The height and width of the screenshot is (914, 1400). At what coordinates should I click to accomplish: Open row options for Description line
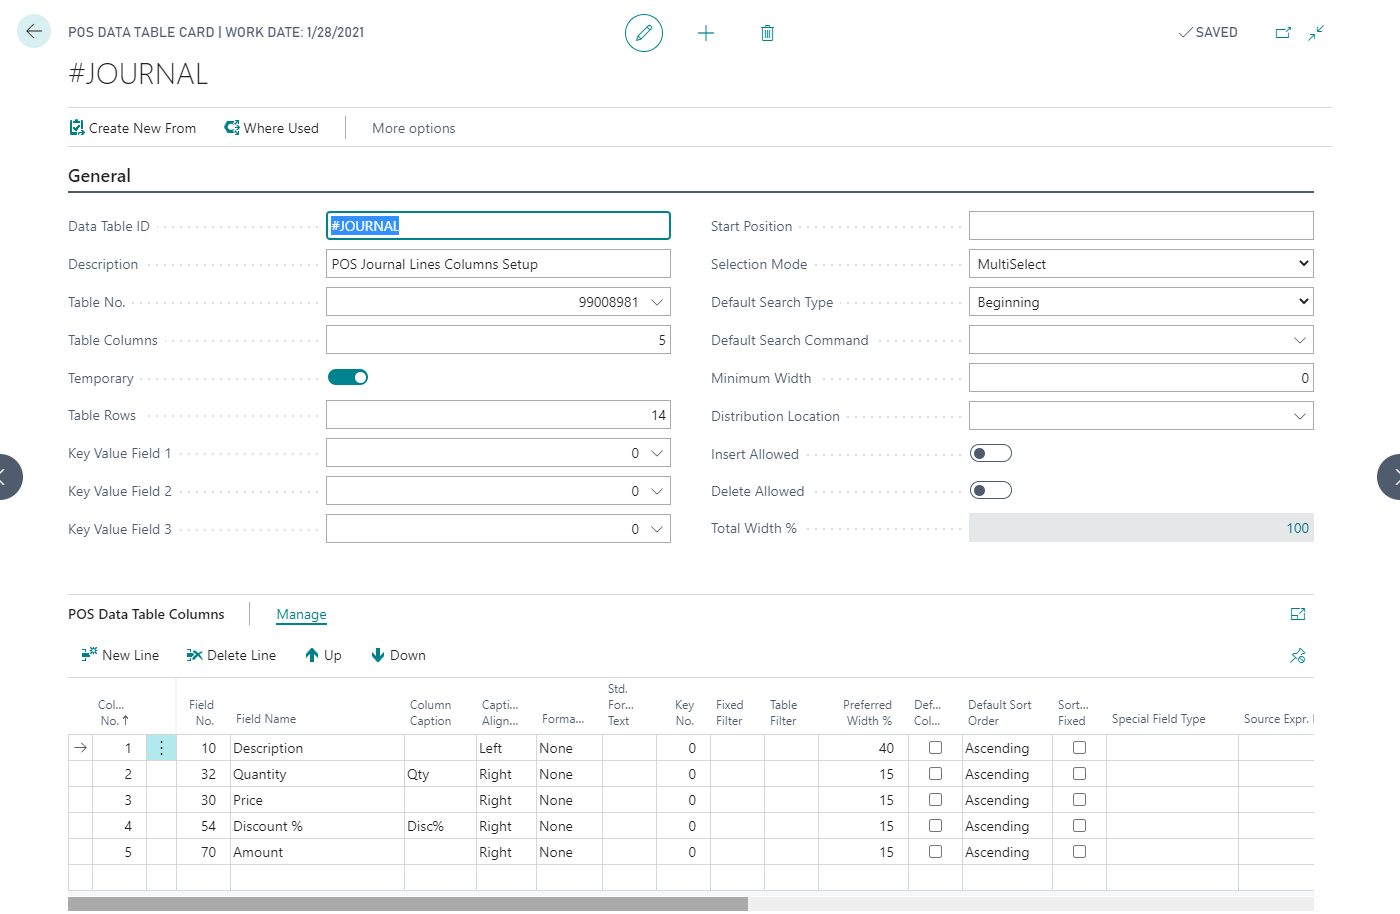[x=161, y=748]
